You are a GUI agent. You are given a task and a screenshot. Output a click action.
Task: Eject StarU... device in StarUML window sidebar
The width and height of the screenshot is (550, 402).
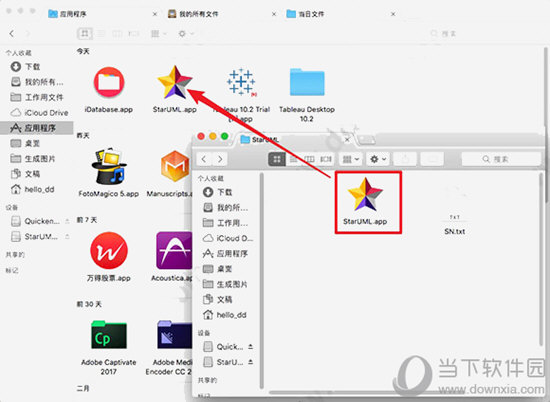coord(250,362)
